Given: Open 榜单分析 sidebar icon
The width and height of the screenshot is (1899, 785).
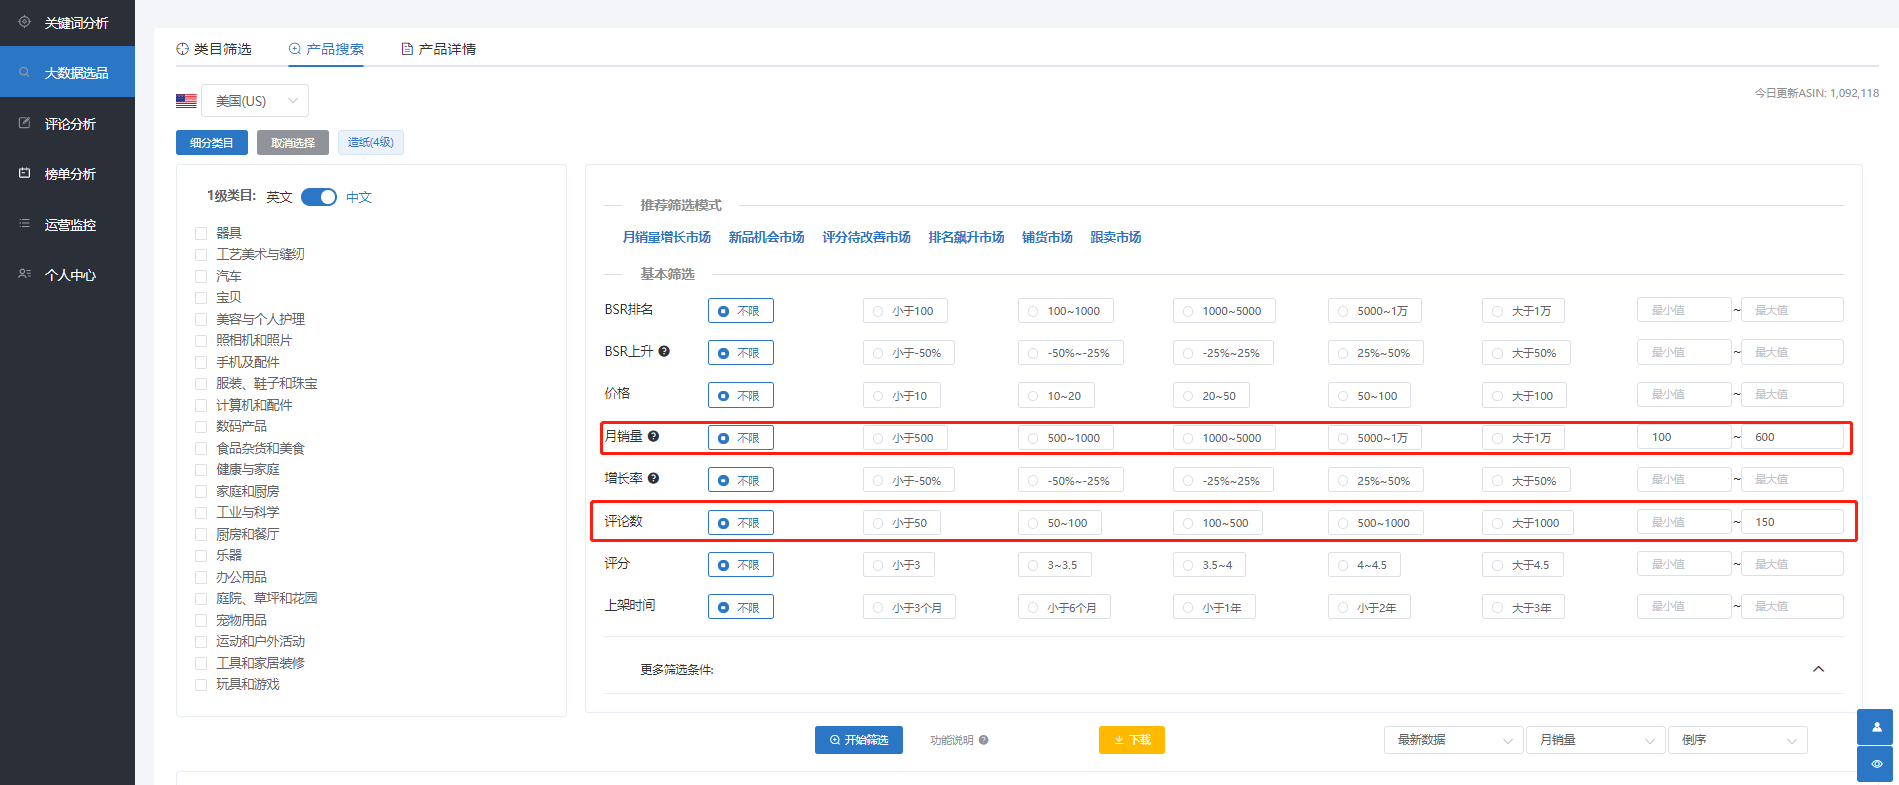Looking at the screenshot, I should coord(25,173).
